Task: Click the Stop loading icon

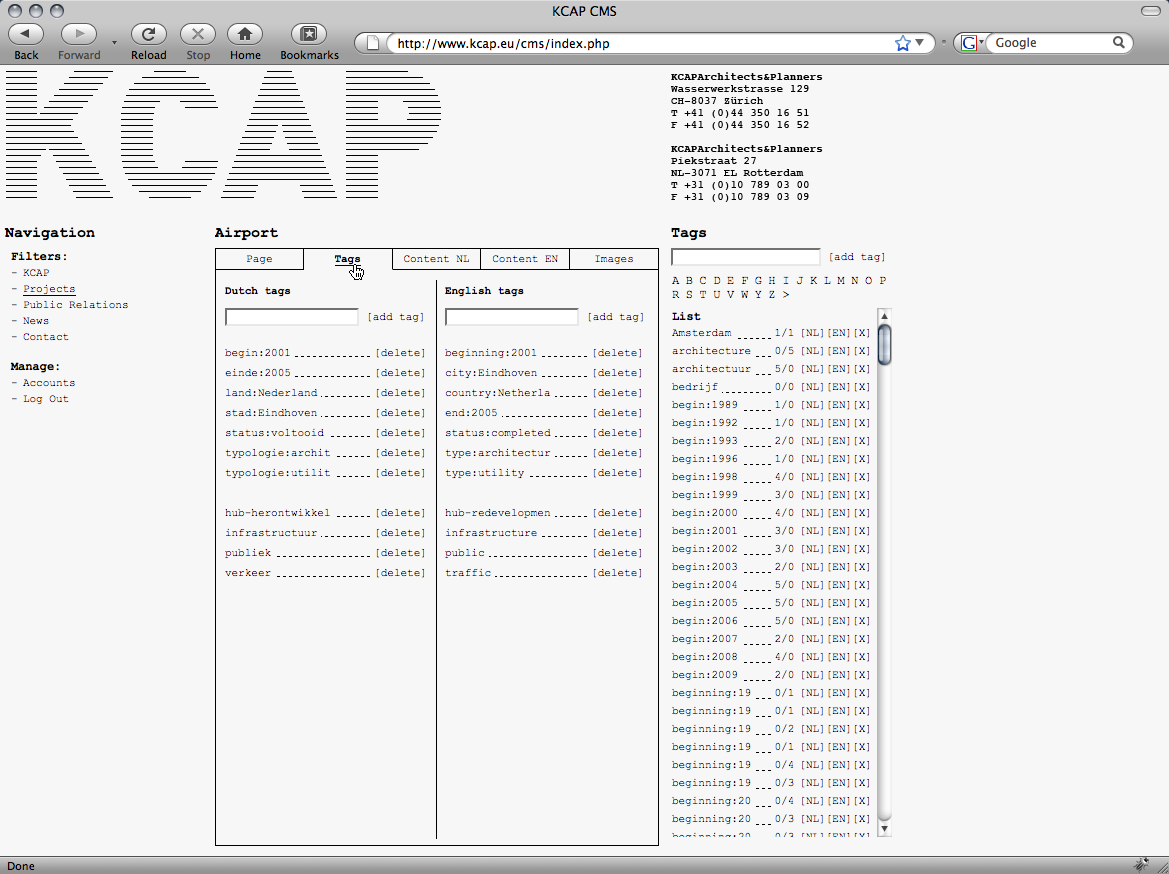Action: 198,35
